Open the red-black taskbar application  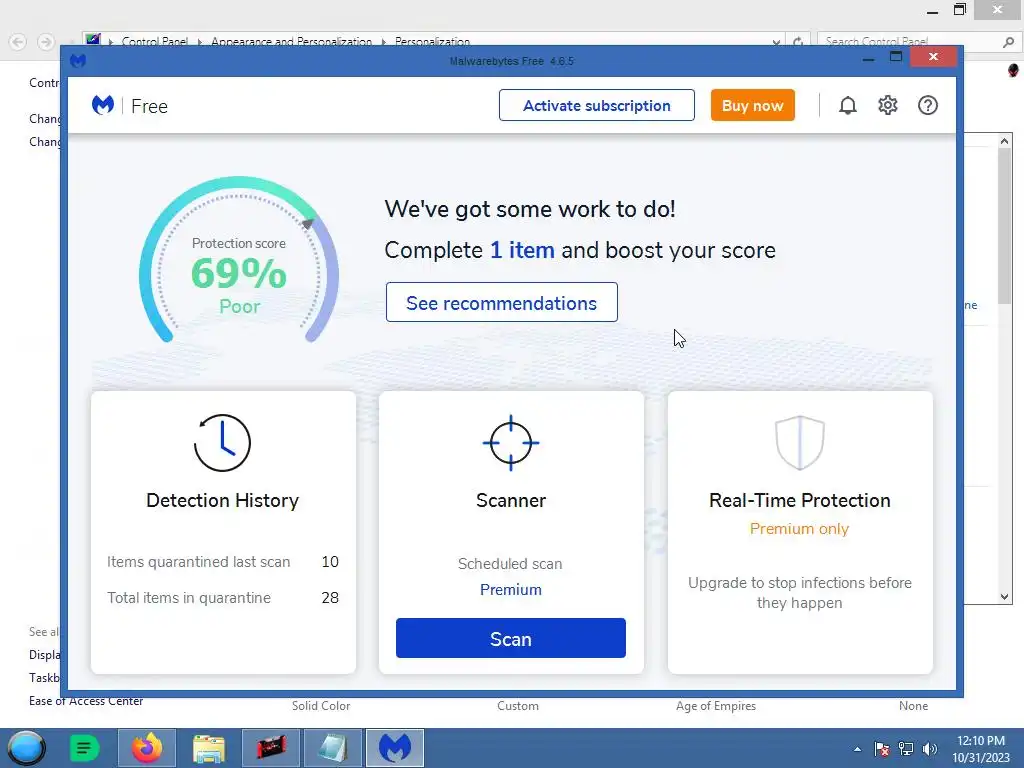click(x=271, y=748)
